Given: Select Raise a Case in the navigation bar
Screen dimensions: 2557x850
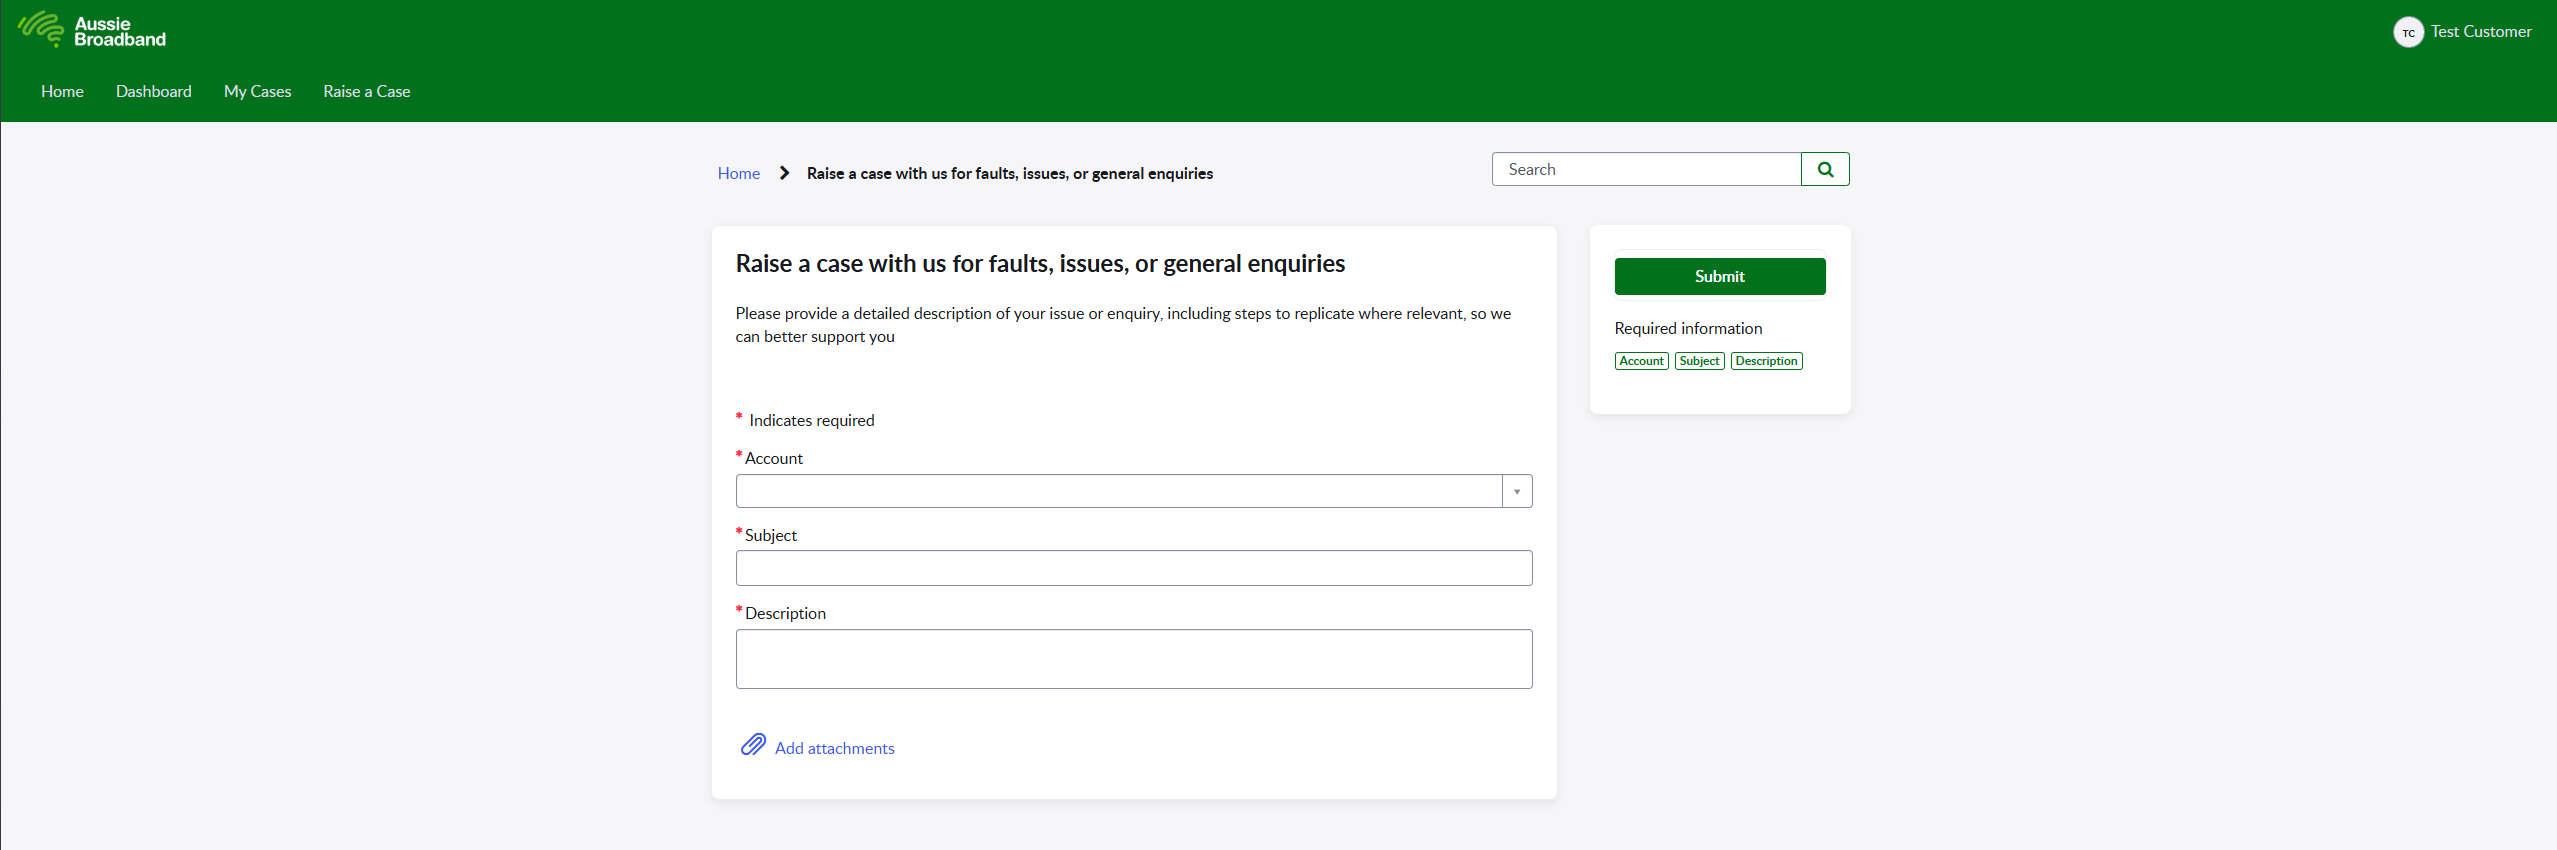Looking at the screenshot, I should [x=366, y=91].
